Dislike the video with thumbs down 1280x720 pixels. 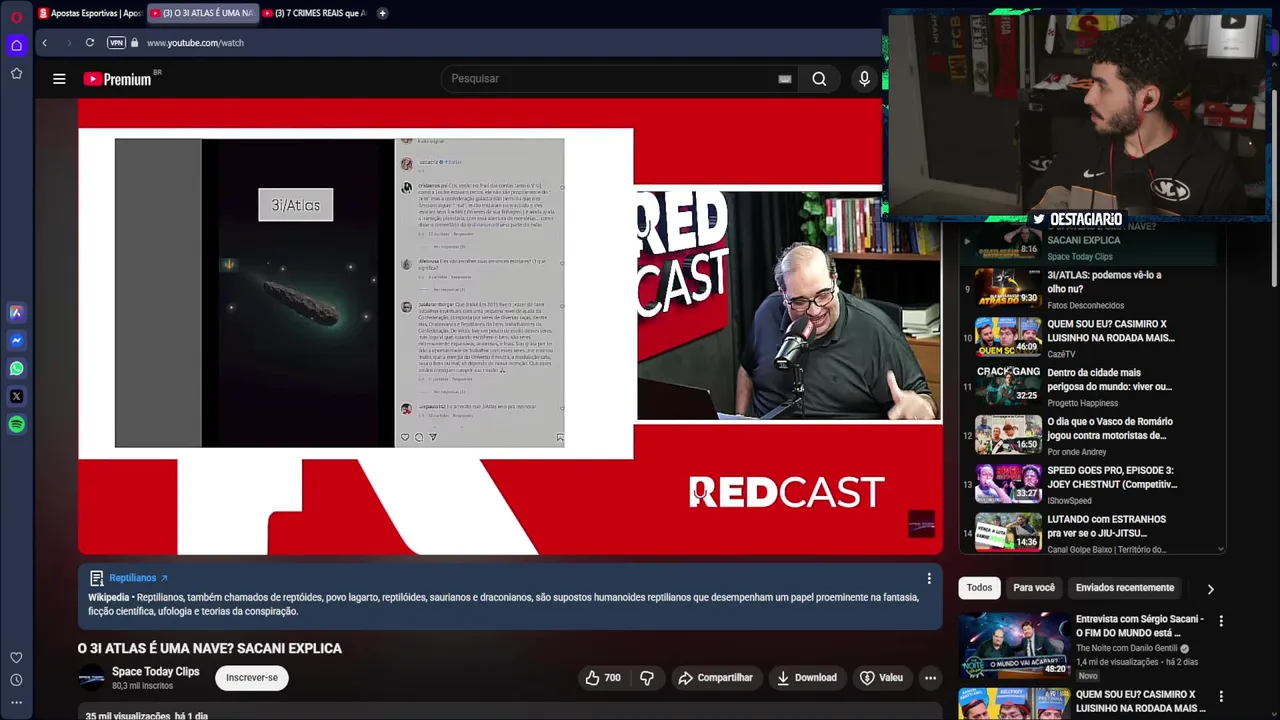pyautogui.click(x=647, y=678)
